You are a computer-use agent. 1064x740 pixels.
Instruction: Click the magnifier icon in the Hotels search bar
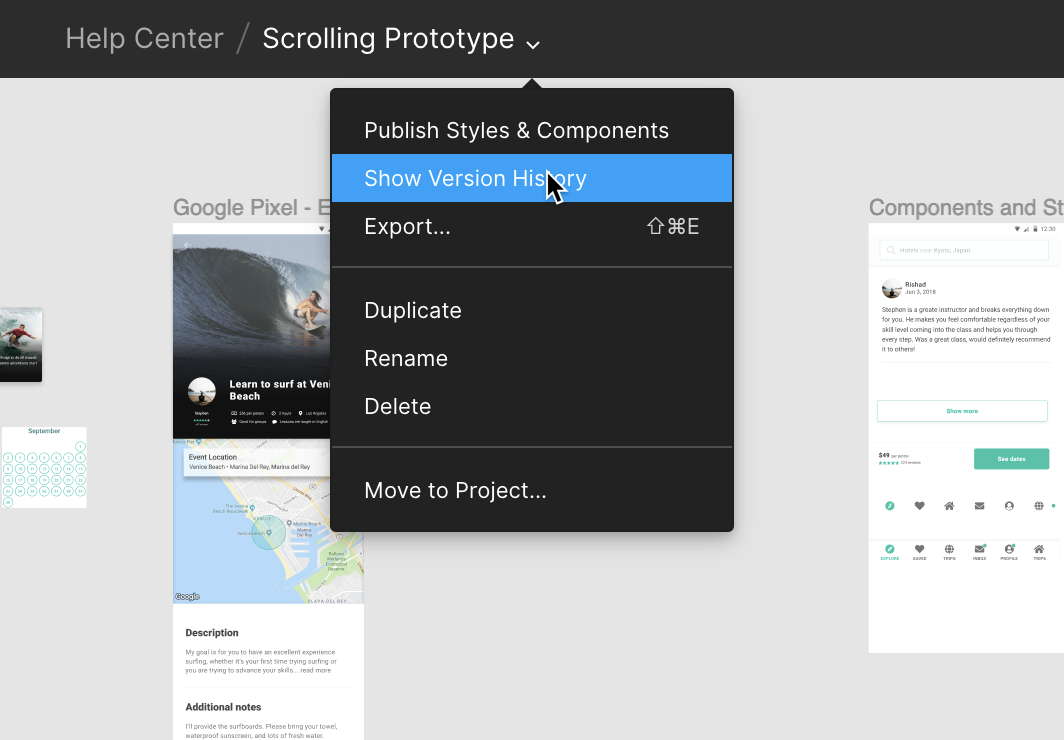tap(890, 250)
